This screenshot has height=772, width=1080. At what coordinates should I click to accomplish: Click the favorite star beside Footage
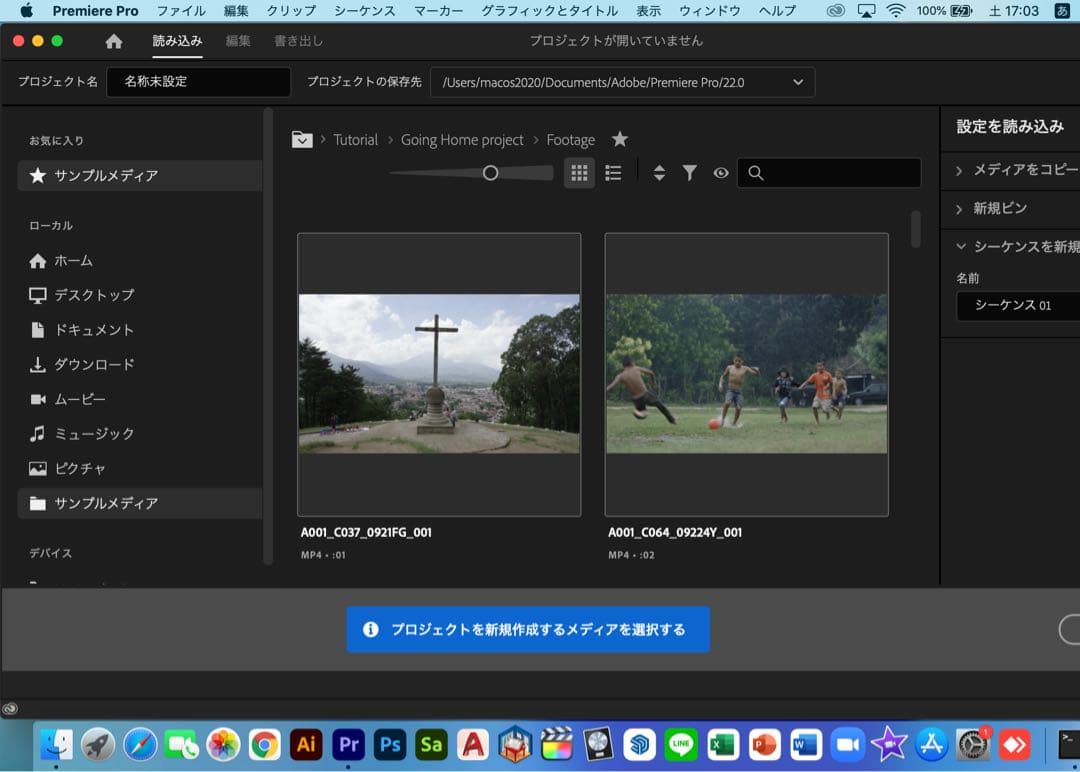[x=620, y=139]
